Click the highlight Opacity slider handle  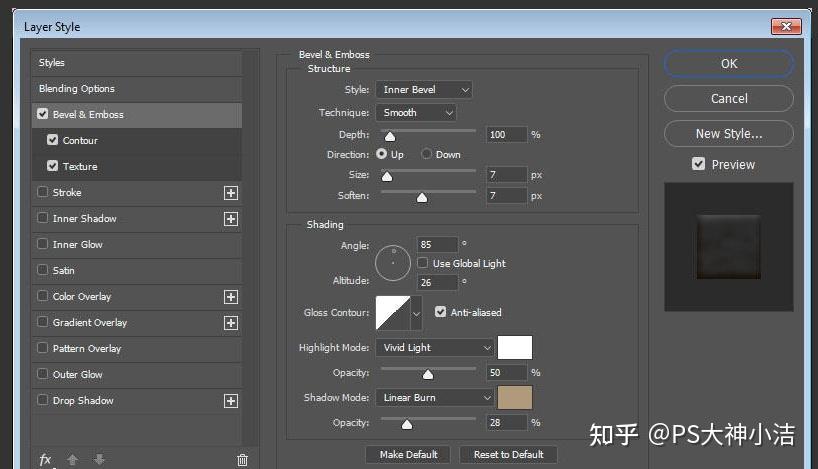[428, 375]
